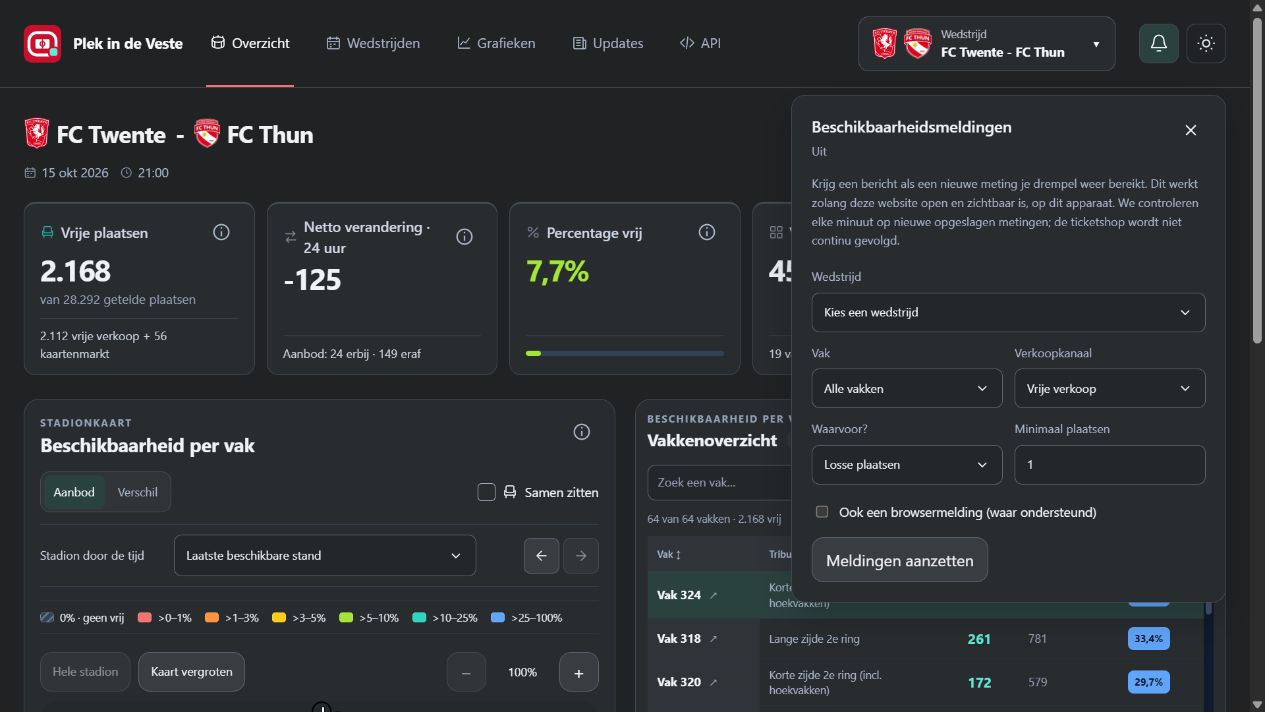Click the >0–1% red legend swatch
This screenshot has height=712, width=1265.
point(144,618)
